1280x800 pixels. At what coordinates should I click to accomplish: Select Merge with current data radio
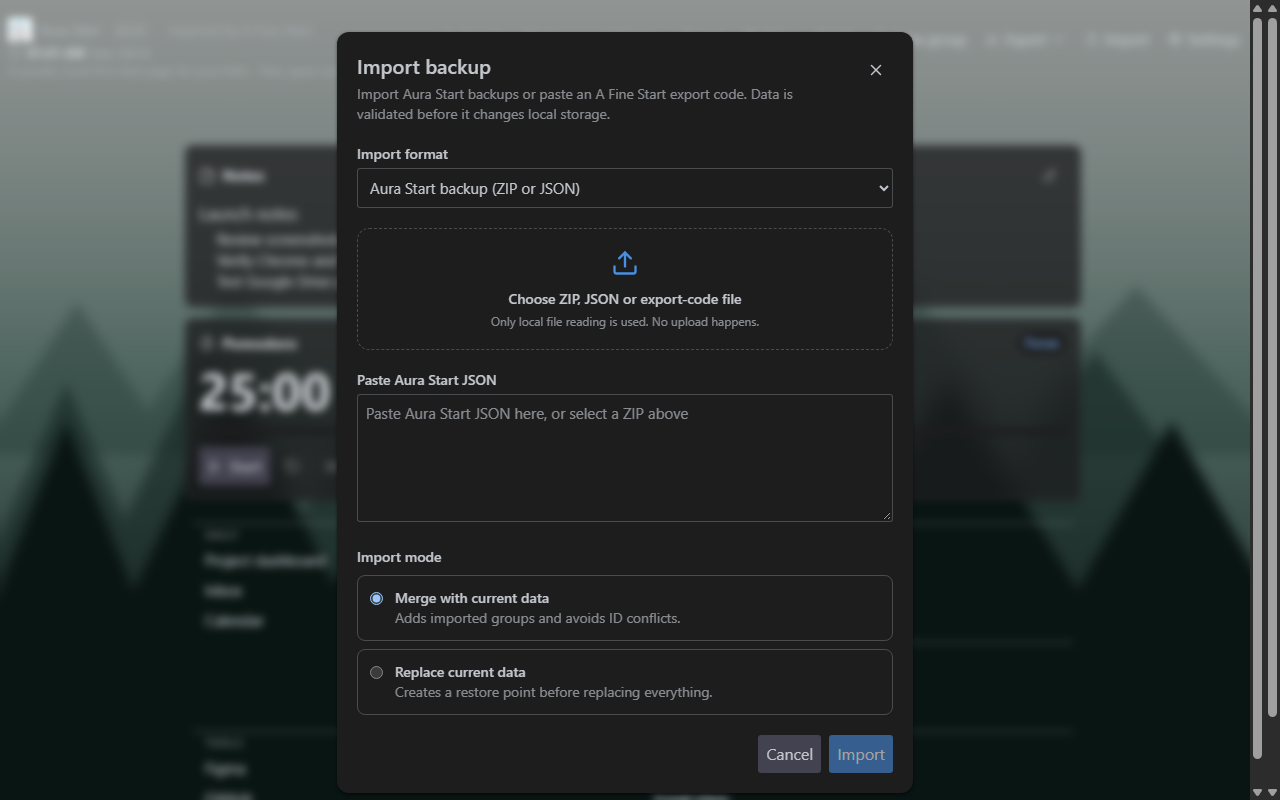point(376,599)
